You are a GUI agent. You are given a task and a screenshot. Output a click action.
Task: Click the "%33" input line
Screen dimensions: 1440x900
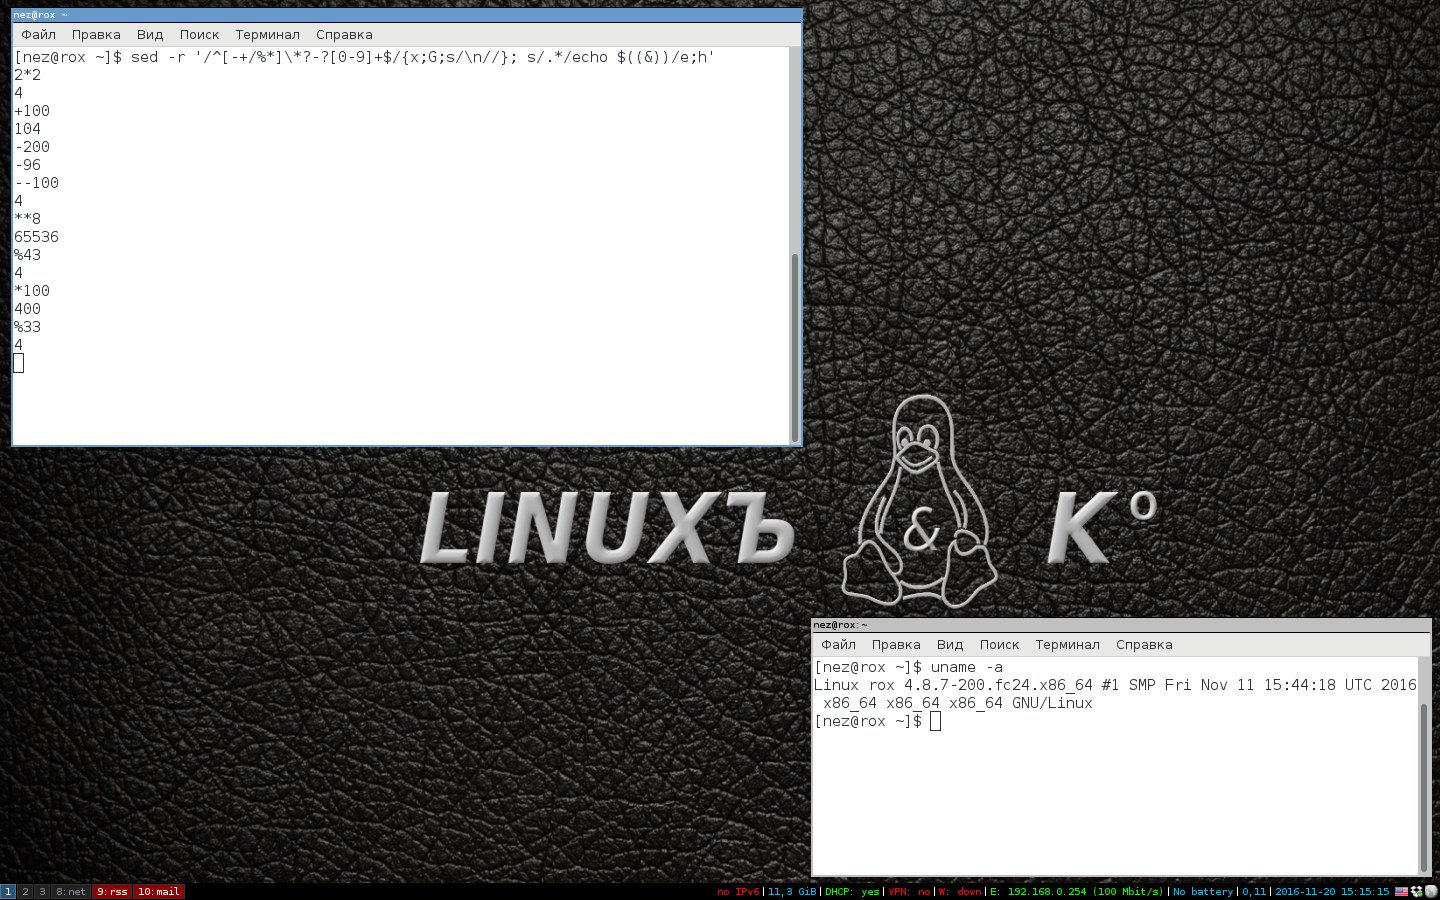(27, 327)
